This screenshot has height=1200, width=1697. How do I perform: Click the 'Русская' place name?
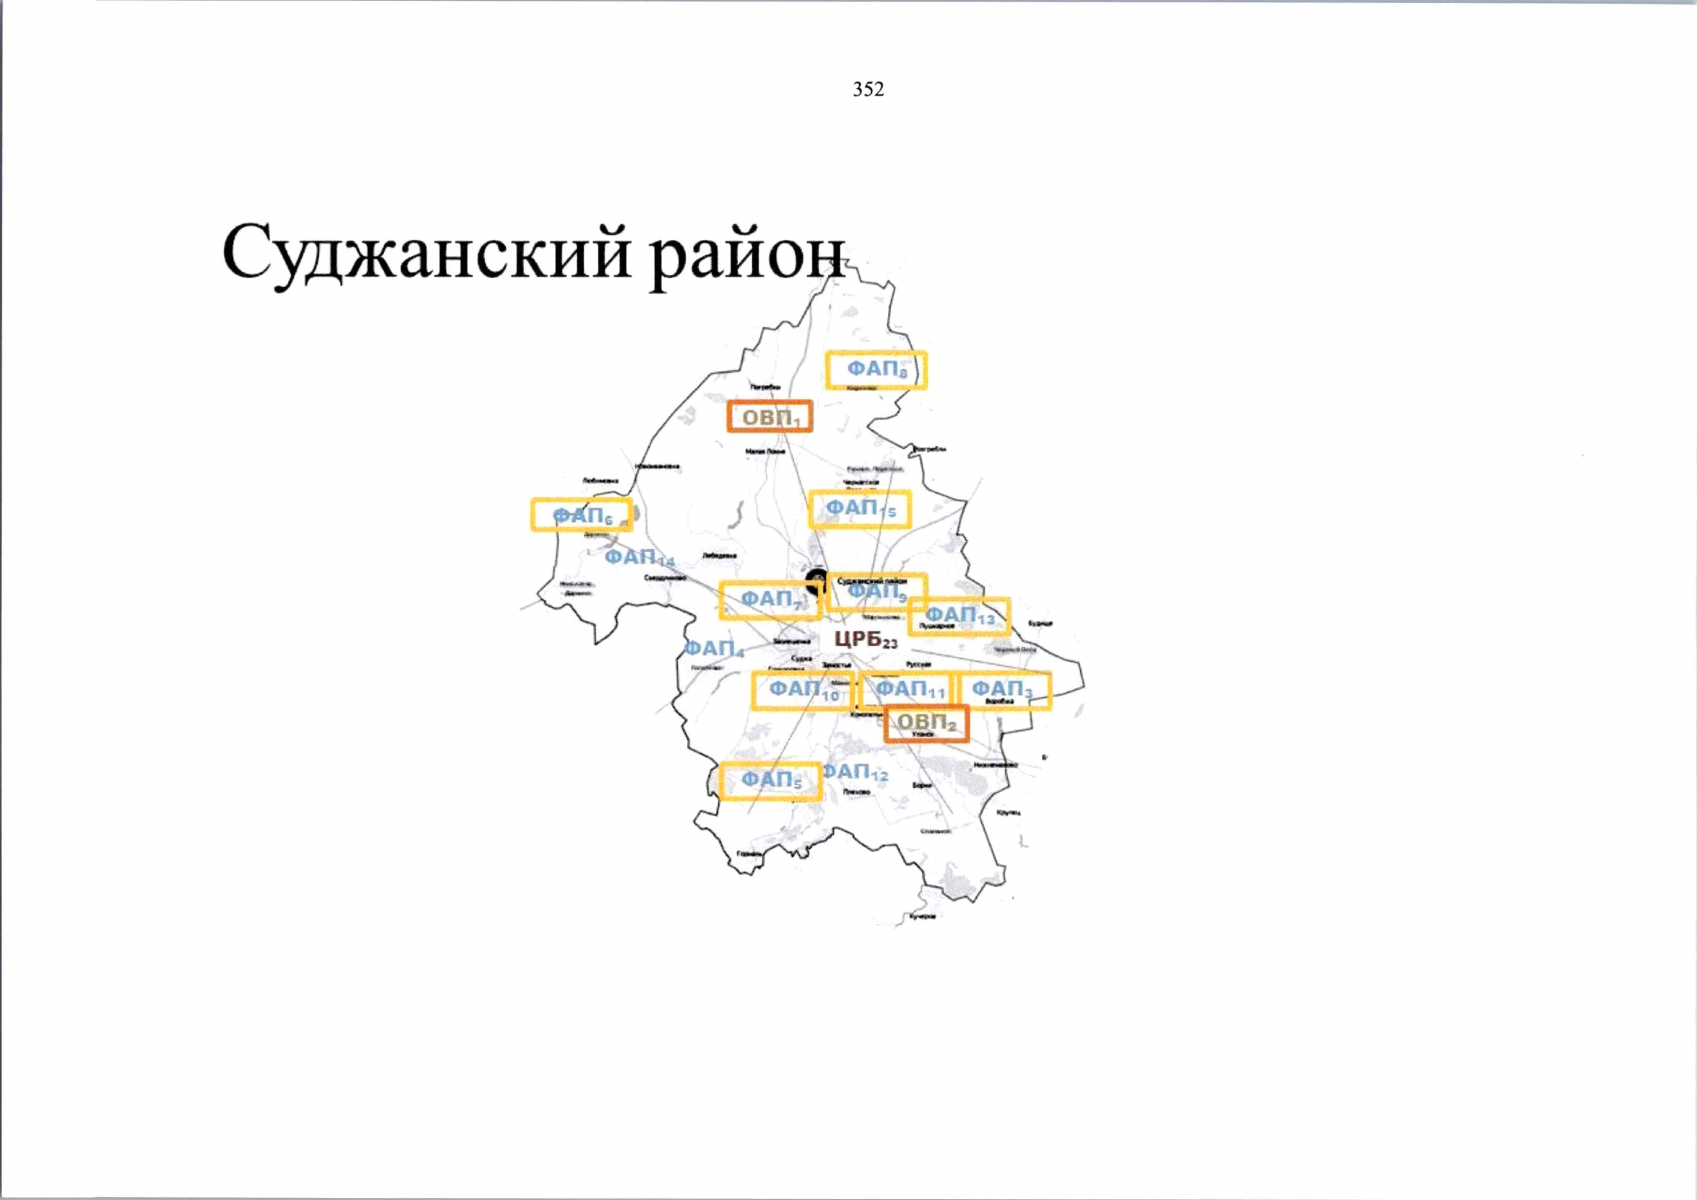click(x=918, y=664)
